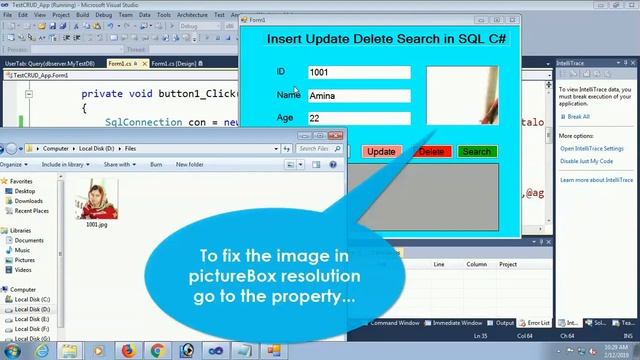Click the Open IntelliTrace Settings link

[x=591, y=149]
